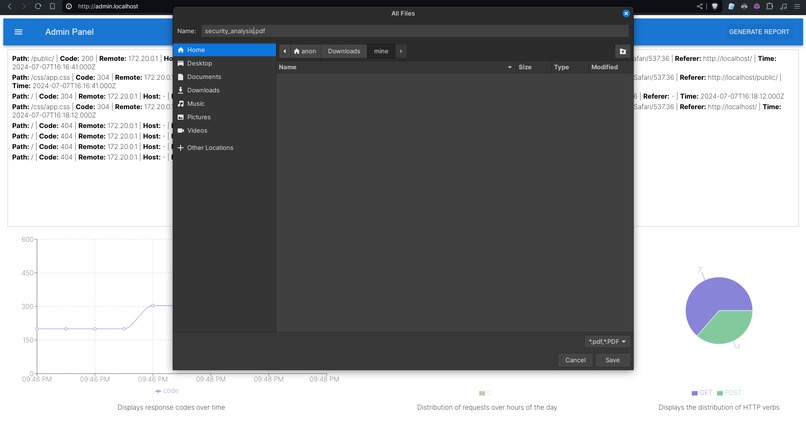Open the Admin Panel hamburger menu
This screenshot has height=421, width=806.
19,32
